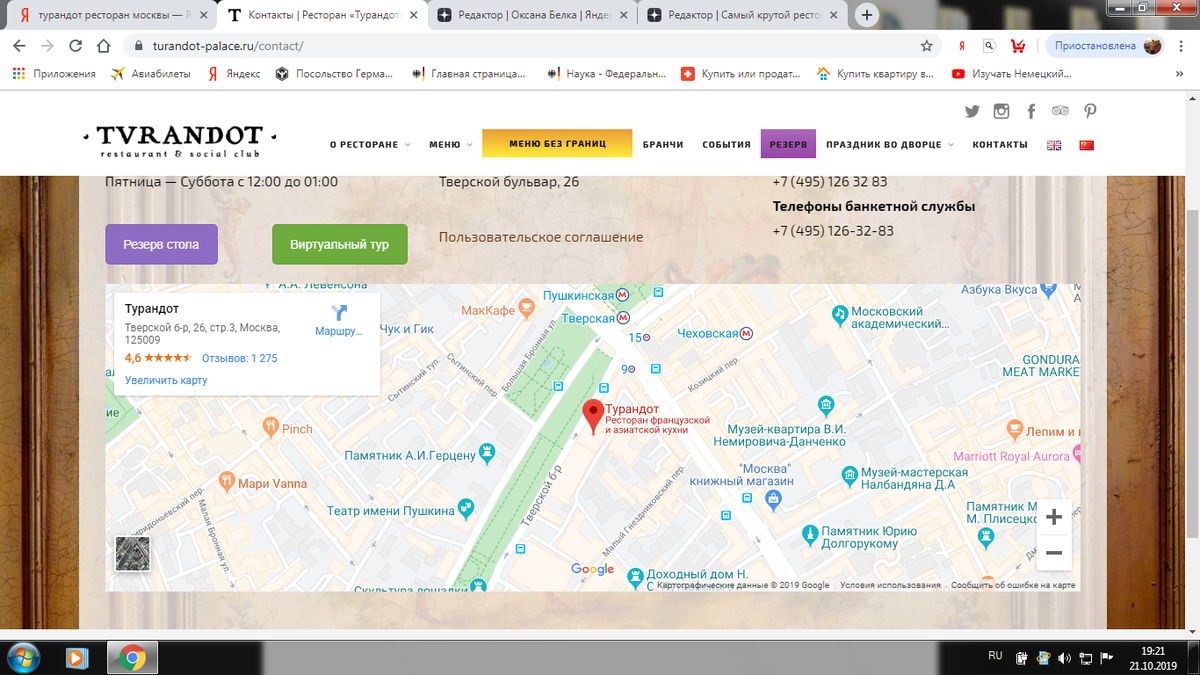Reload the page
Image resolution: width=1200 pixels, height=675 pixels.
(x=75, y=46)
